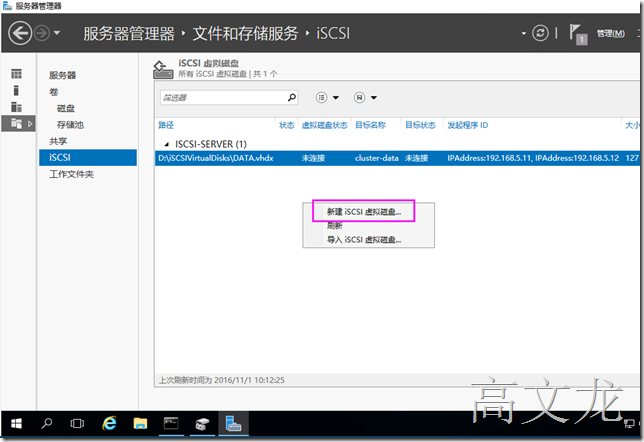Select the DATA.vhdx virtual disk path

216,158
